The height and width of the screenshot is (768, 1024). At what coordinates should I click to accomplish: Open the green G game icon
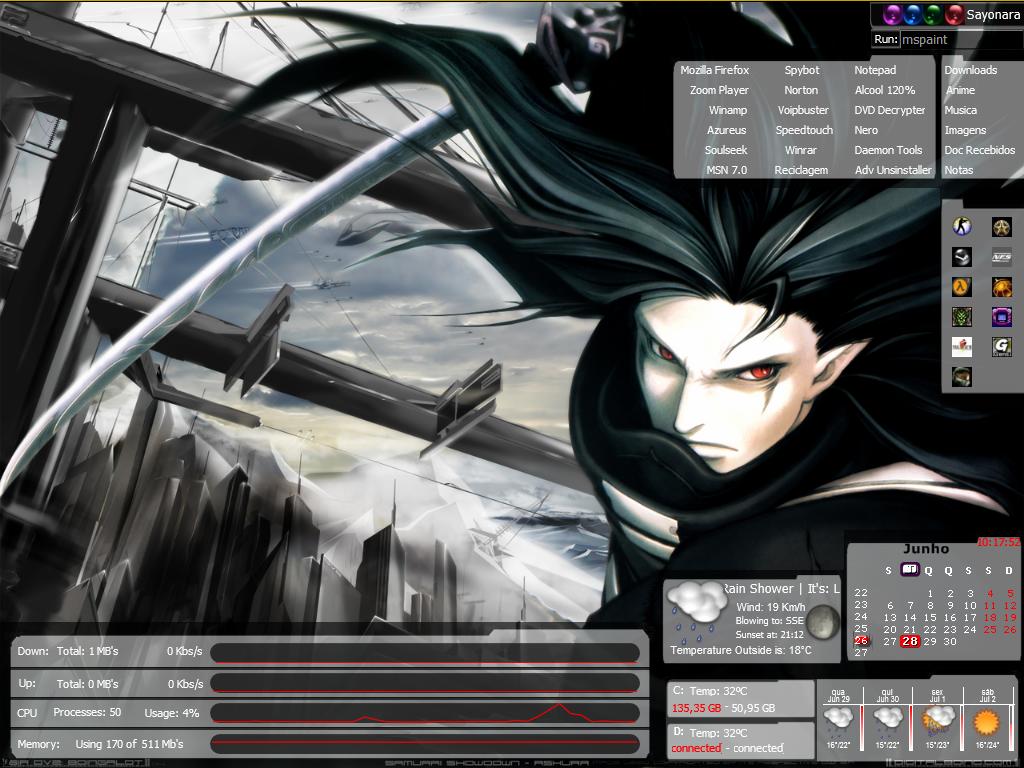(x=1002, y=347)
